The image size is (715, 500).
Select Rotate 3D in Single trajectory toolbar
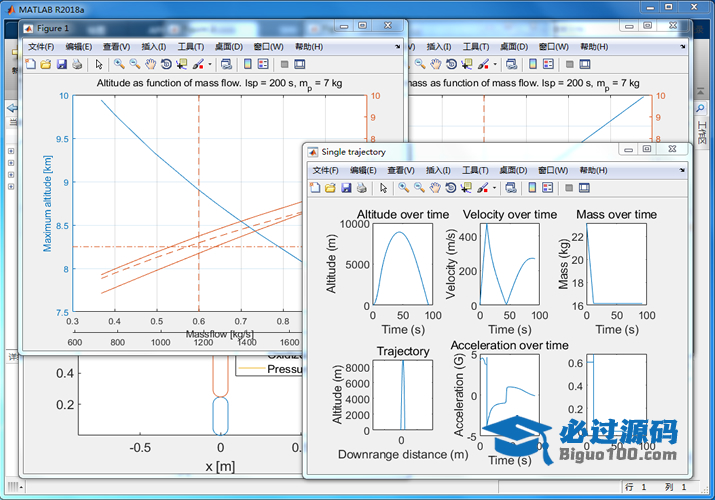451,188
